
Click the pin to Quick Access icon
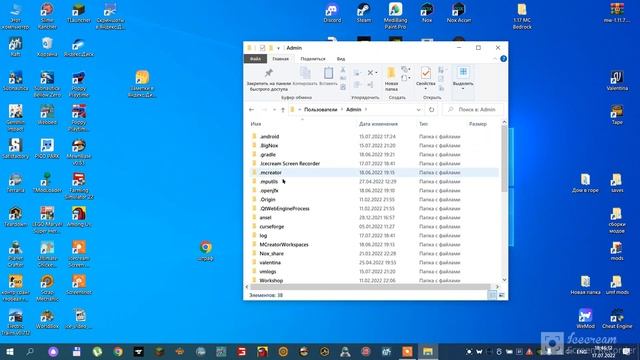tap(269, 73)
